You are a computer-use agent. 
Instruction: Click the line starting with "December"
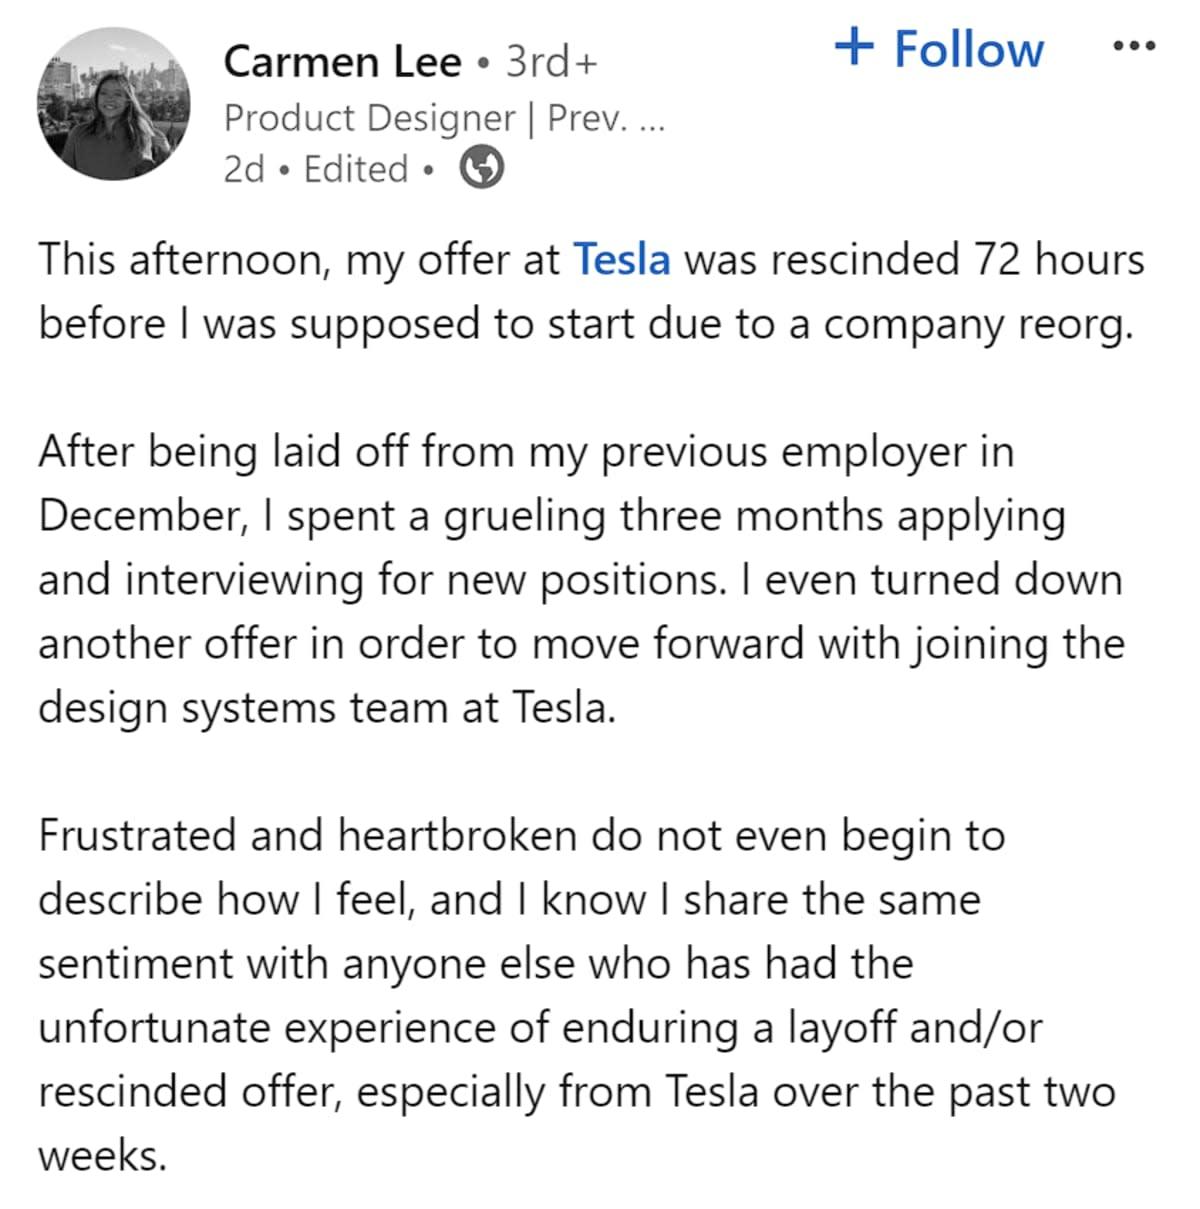click(551, 516)
